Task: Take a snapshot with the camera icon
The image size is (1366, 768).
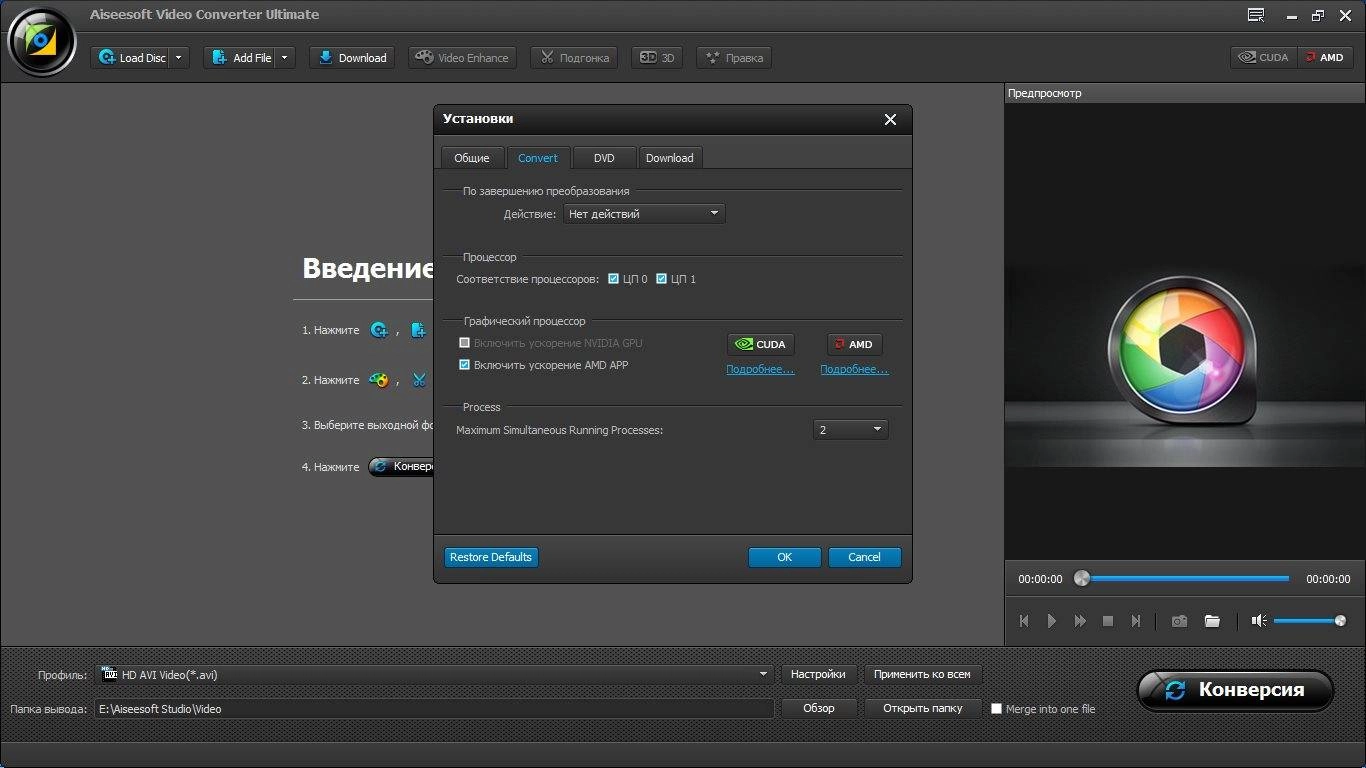Action: click(x=1180, y=621)
